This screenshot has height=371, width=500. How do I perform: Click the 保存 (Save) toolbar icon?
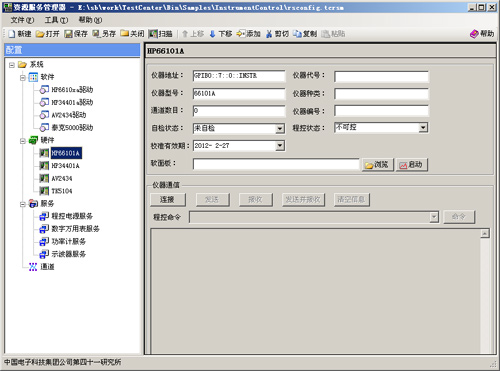pos(68,34)
